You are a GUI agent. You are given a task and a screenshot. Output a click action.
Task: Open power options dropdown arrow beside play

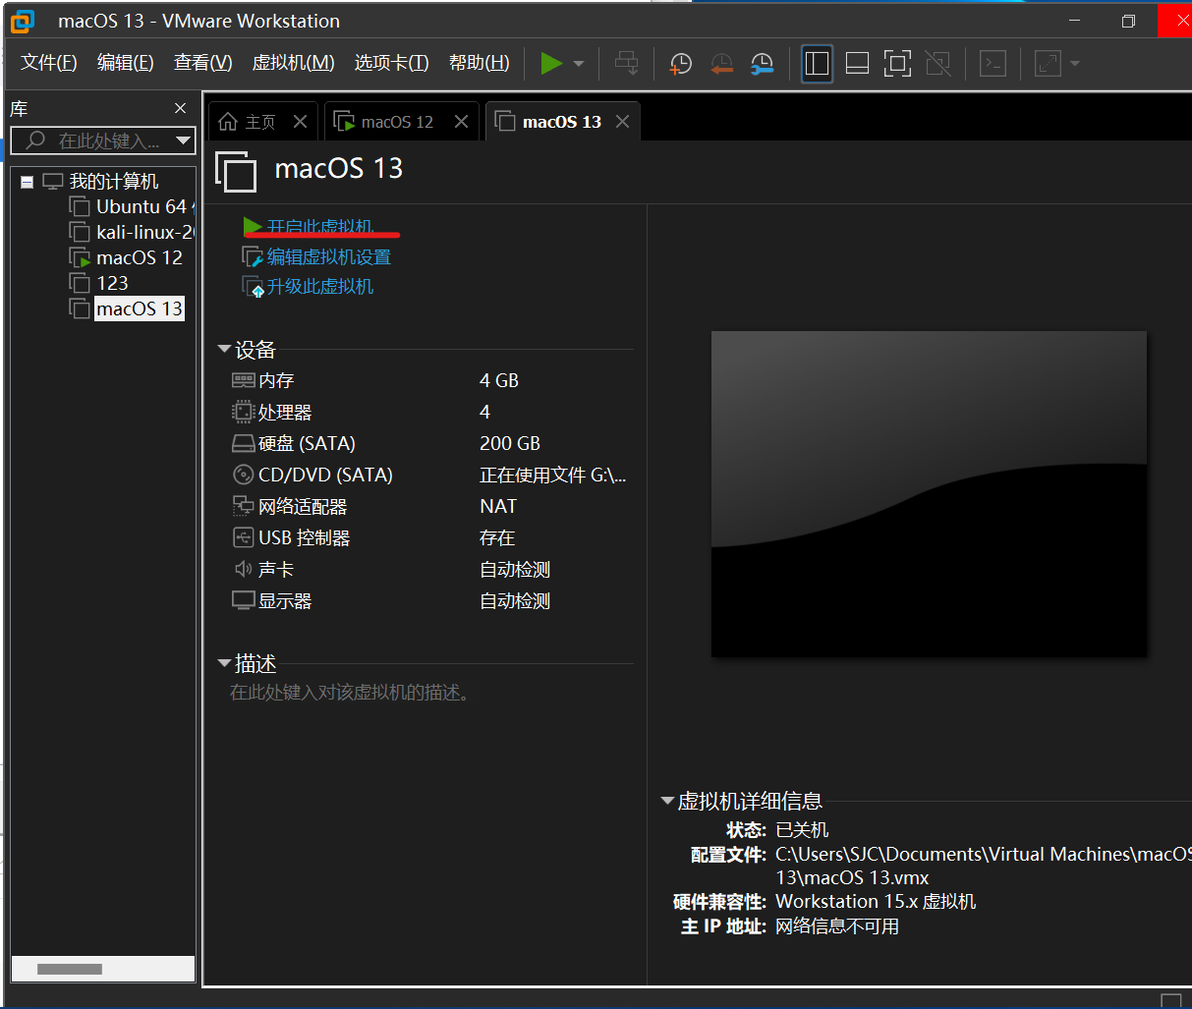coord(579,64)
